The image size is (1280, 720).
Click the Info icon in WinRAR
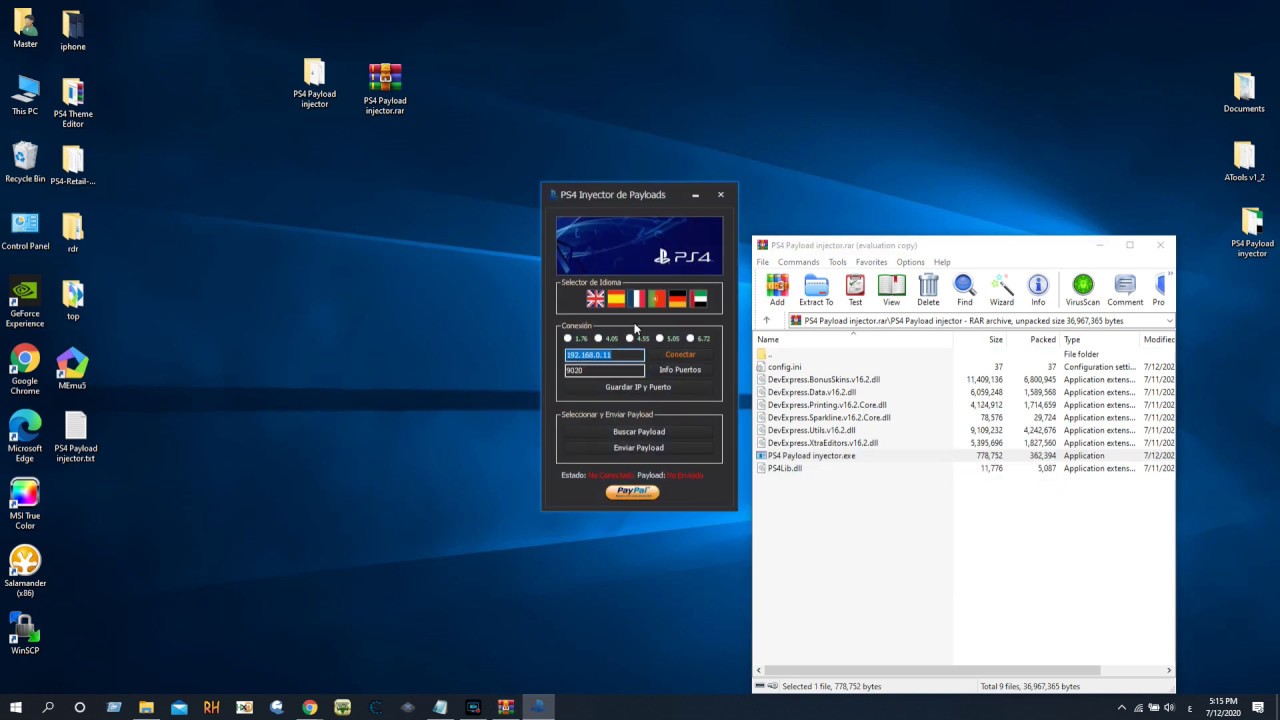click(1038, 290)
